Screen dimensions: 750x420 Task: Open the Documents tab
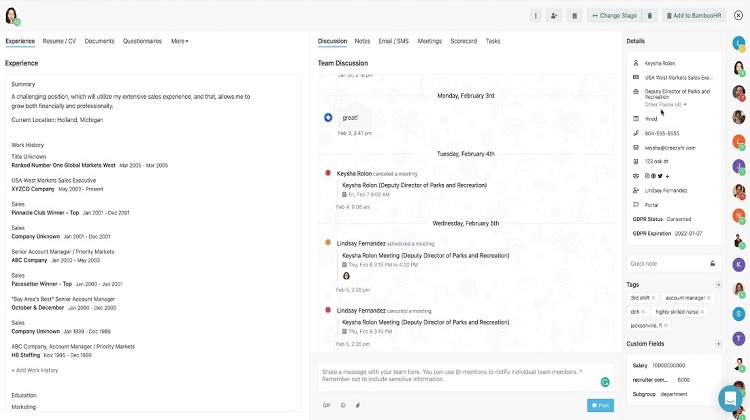(x=99, y=41)
